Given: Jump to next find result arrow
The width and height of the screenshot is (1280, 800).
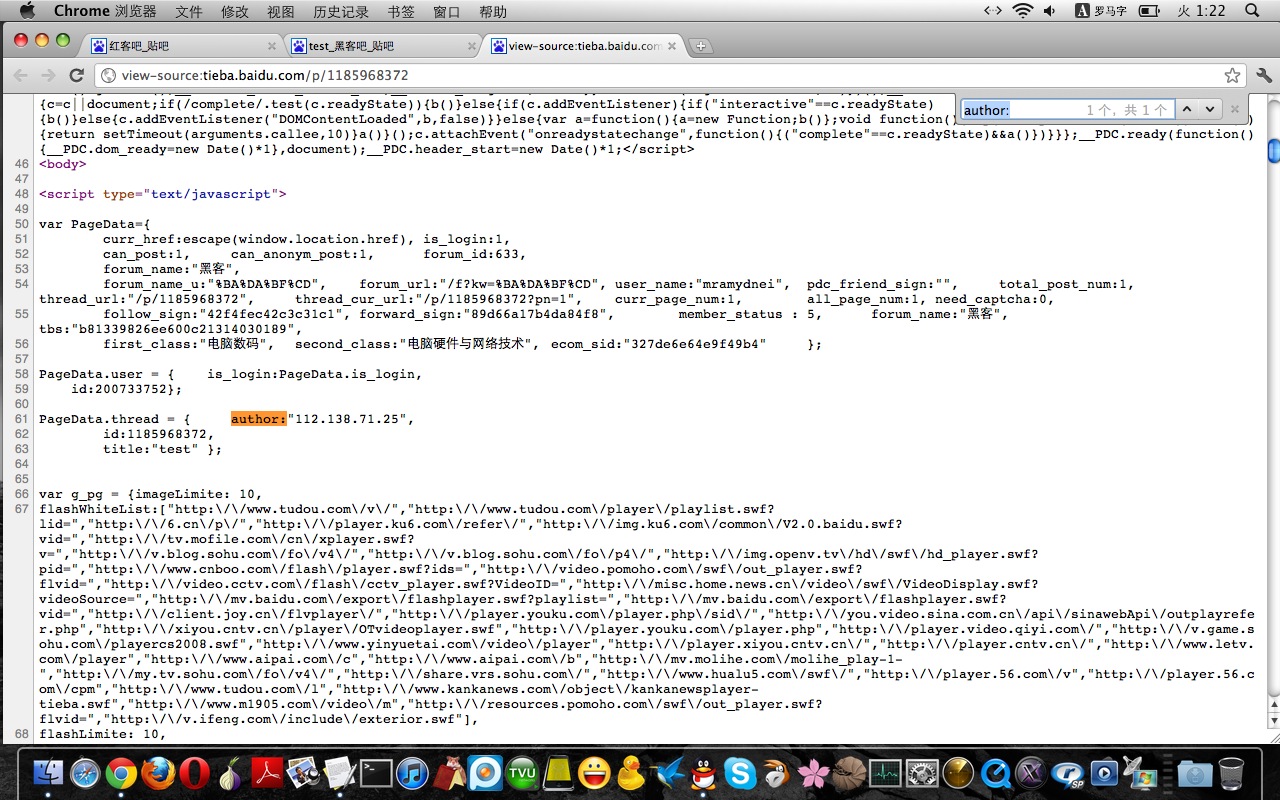Looking at the screenshot, I should click(x=1209, y=109).
